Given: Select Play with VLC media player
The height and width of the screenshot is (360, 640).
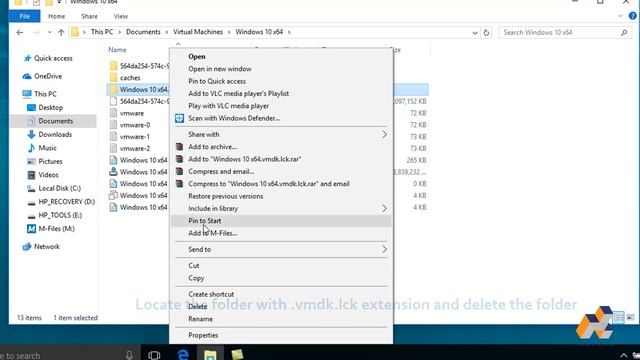Looking at the screenshot, I should click(x=281, y=106).
